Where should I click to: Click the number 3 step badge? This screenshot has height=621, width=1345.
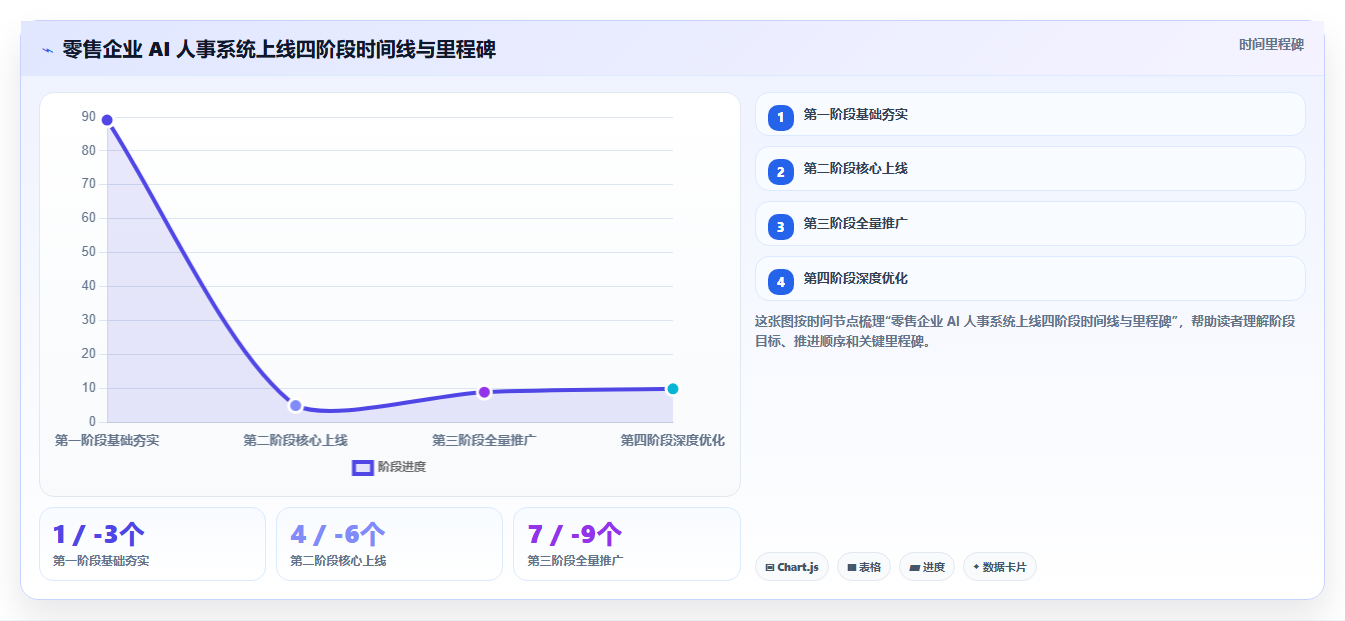coord(781,227)
